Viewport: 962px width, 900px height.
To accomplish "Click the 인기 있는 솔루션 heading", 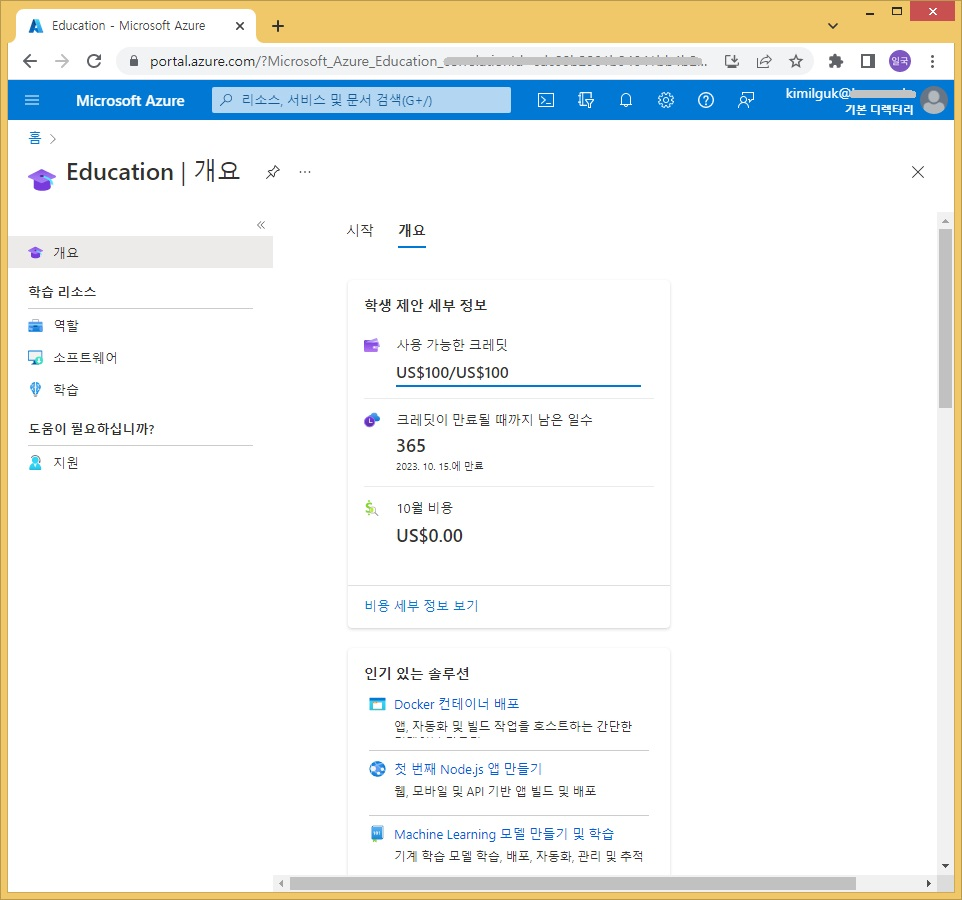I will click(x=417, y=674).
